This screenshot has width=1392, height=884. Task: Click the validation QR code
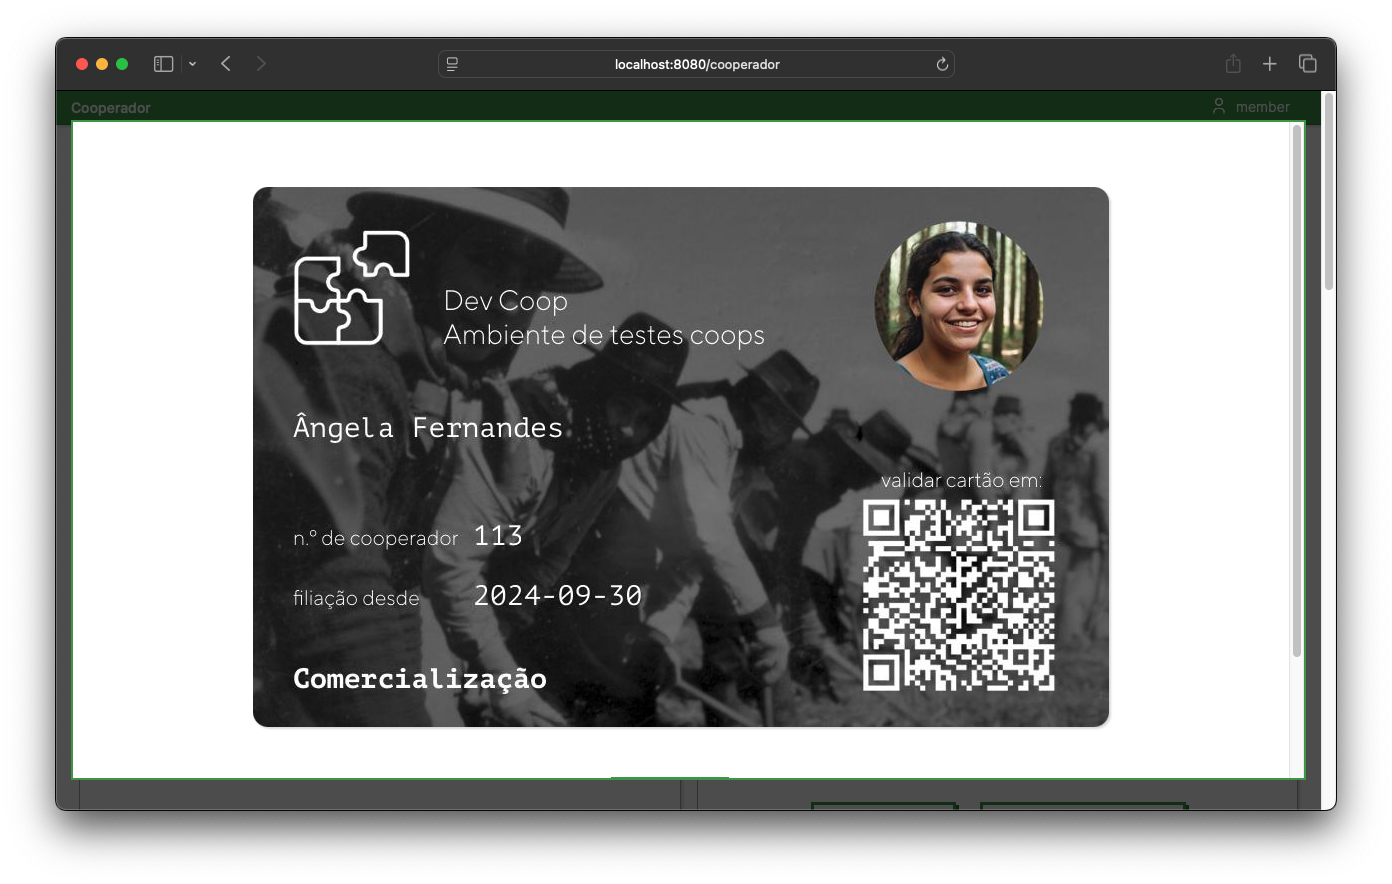point(959,595)
